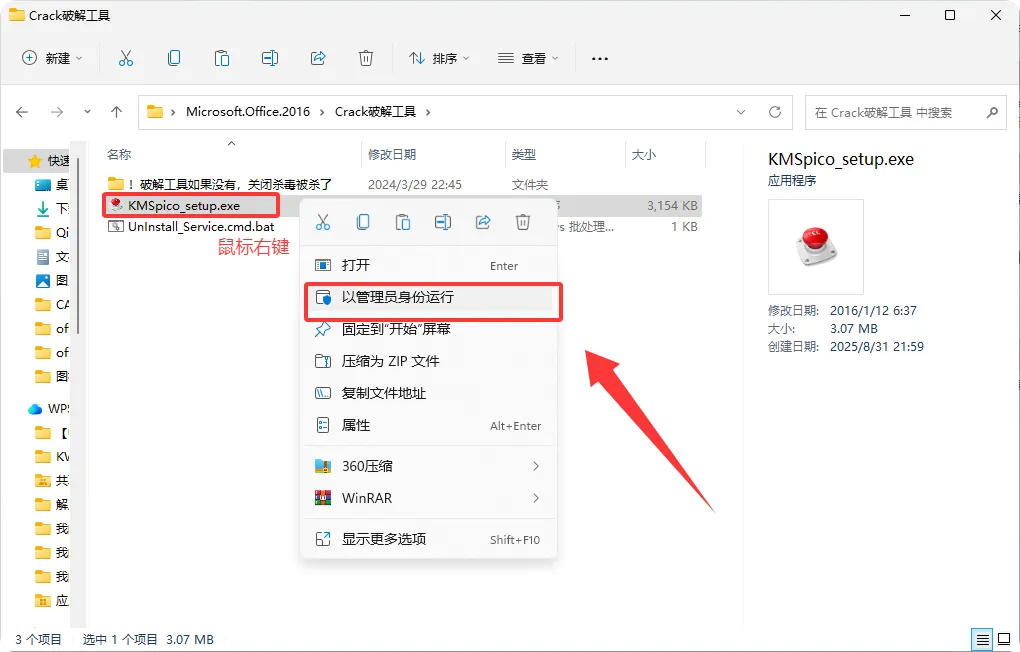Refresh the current folder
This screenshot has height=652, width=1020.
tap(775, 112)
